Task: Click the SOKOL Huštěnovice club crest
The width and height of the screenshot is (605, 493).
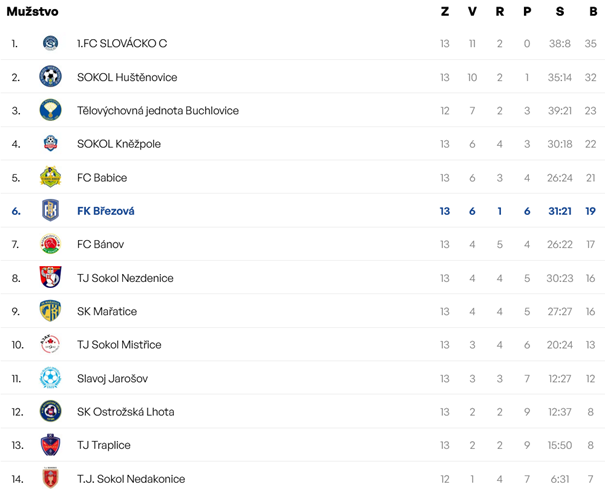Action: coord(50,77)
